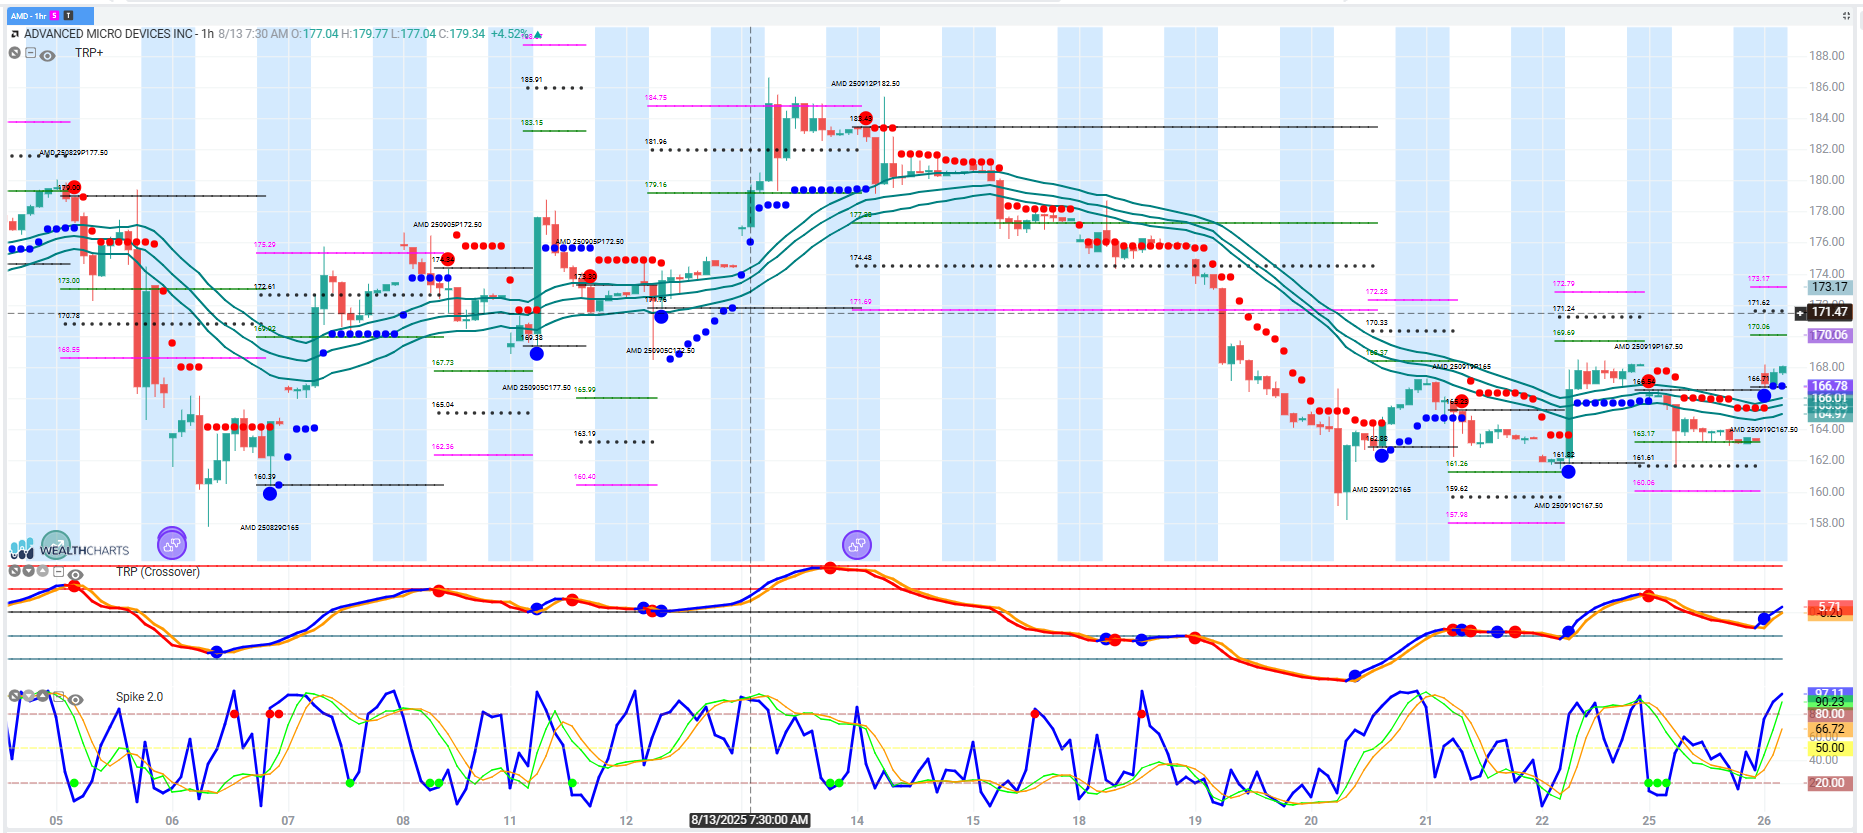Viewport: 1863px width, 833px height.
Task: Click the teal chart circle icon near WealthCharts
Action: (56, 545)
